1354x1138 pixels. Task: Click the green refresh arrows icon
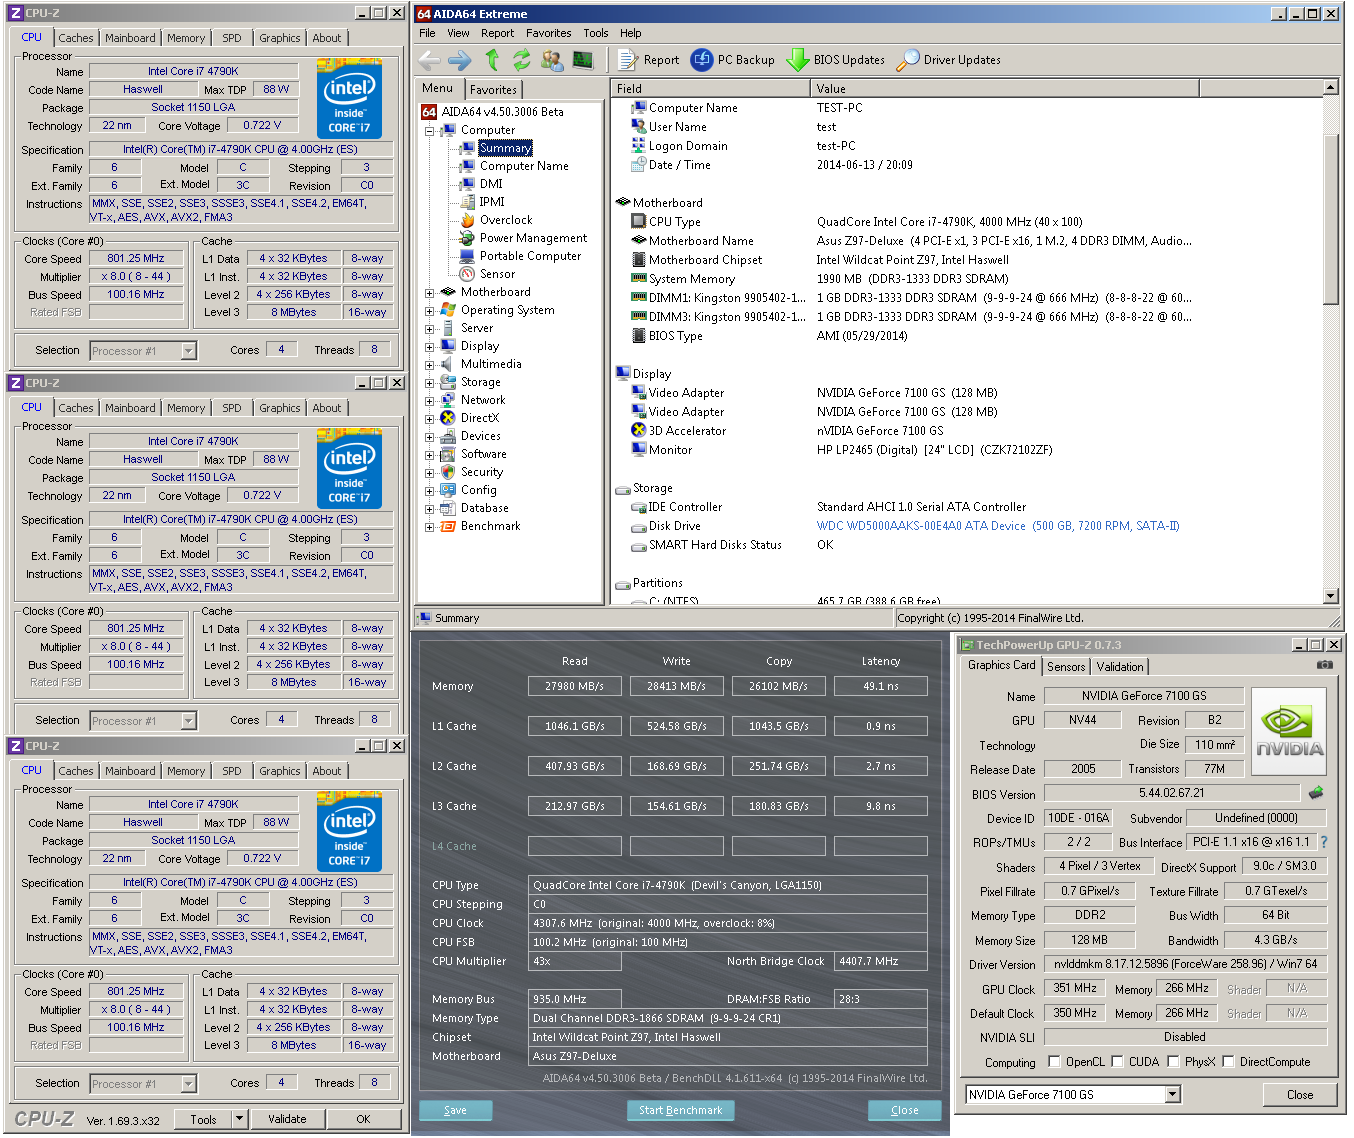(522, 60)
